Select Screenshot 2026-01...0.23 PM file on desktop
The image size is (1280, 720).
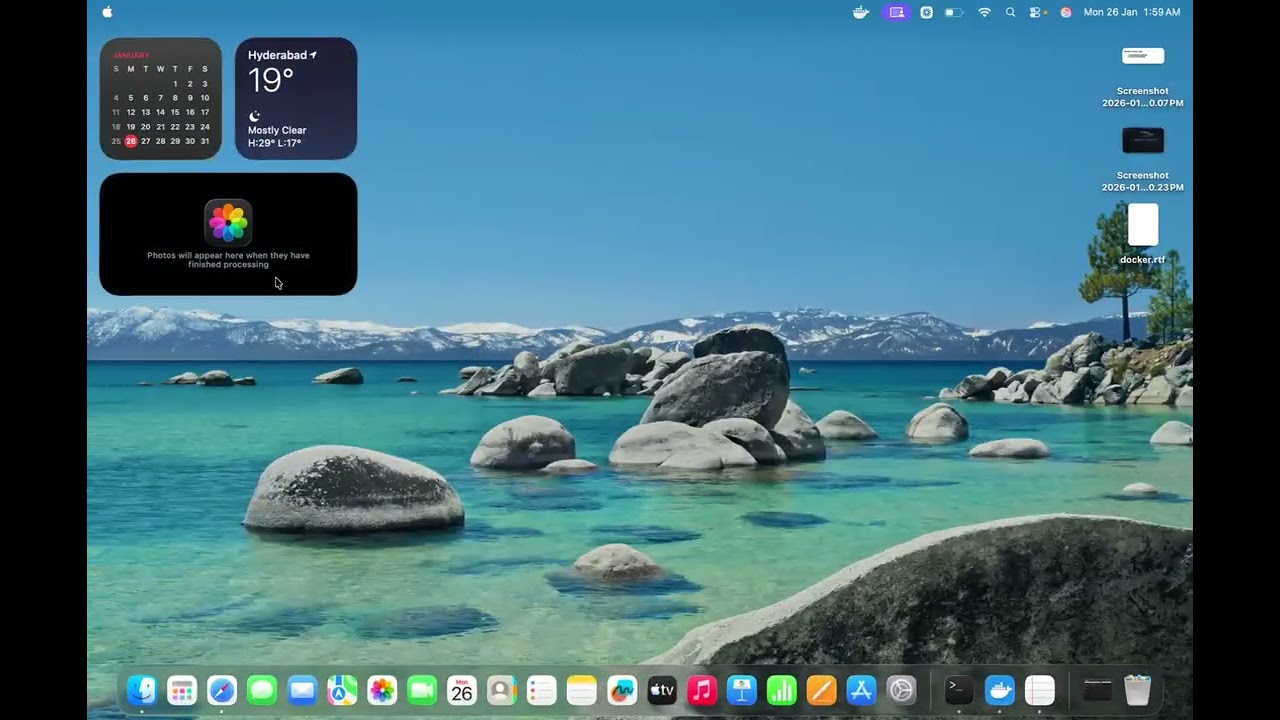[x=1143, y=160]
